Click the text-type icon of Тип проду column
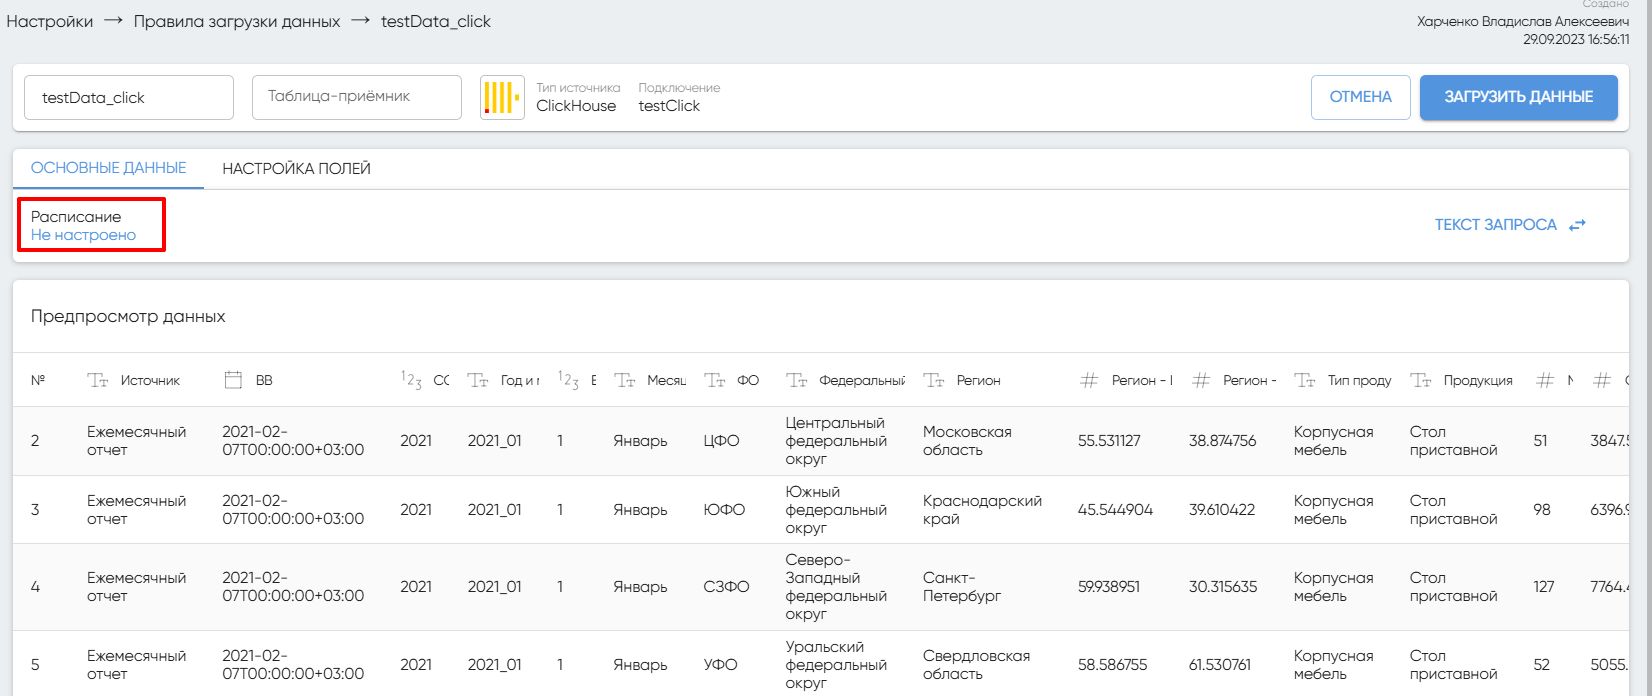 pyautogui.click(x=1305, y=380)
